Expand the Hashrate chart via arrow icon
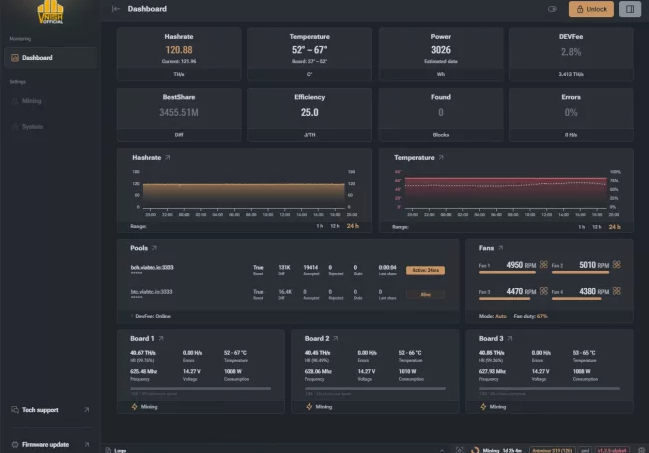649x453 pixels. coord(168,157)
